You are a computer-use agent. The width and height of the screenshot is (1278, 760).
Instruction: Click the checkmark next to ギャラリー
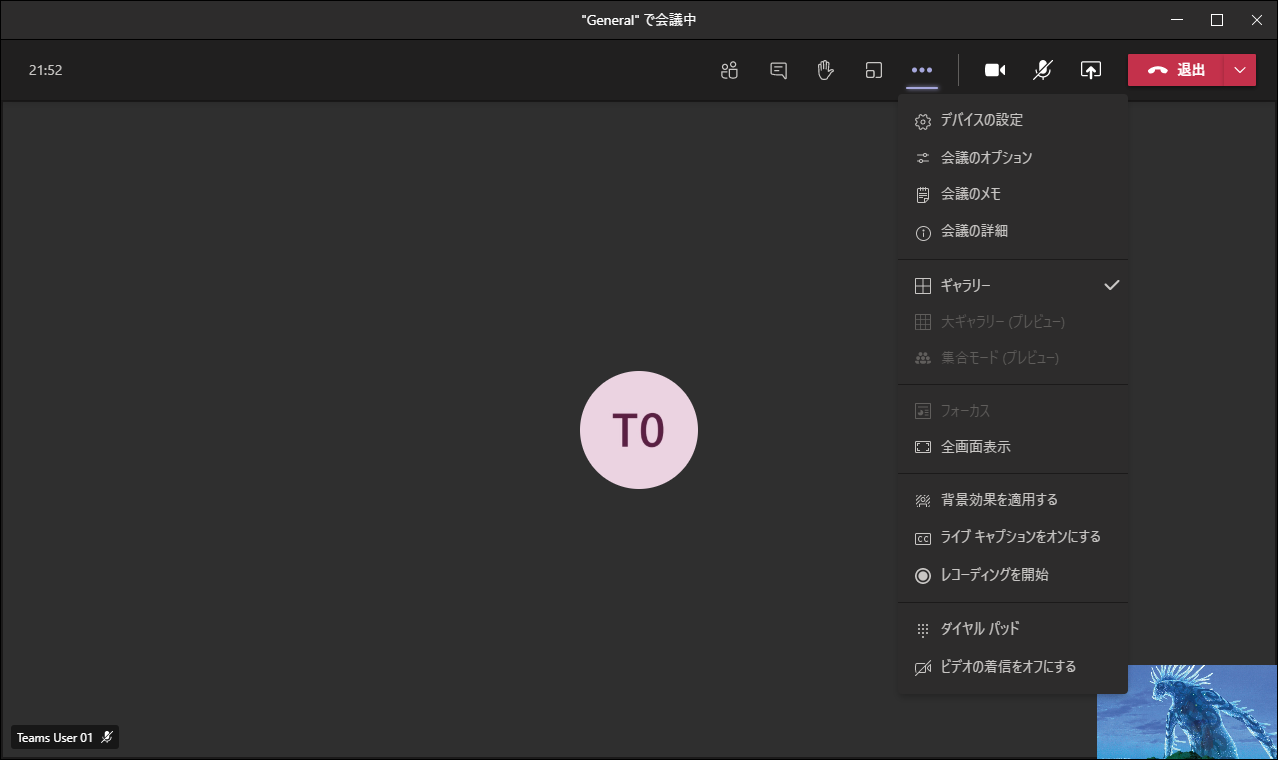1111,285
